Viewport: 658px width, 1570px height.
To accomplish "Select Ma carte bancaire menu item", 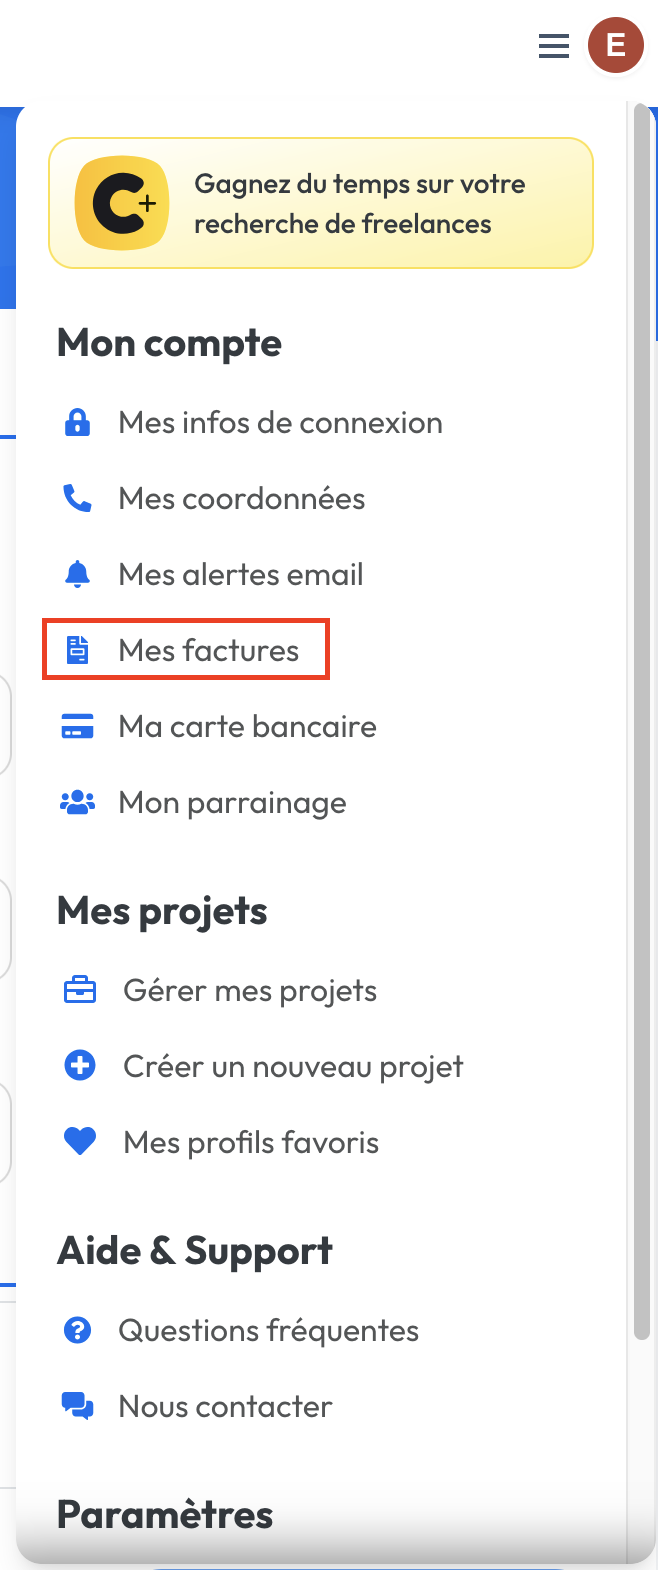I will (247, 727).
